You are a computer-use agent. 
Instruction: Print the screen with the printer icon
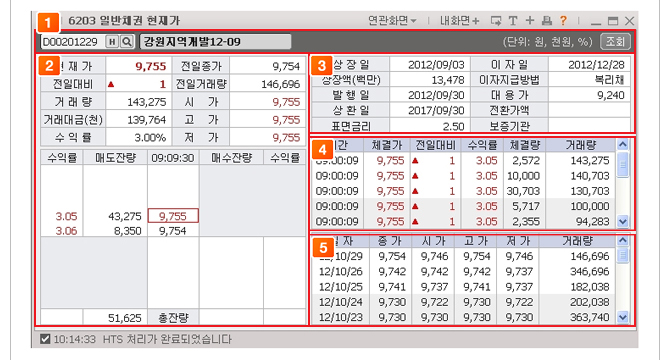tap(547, 20)
